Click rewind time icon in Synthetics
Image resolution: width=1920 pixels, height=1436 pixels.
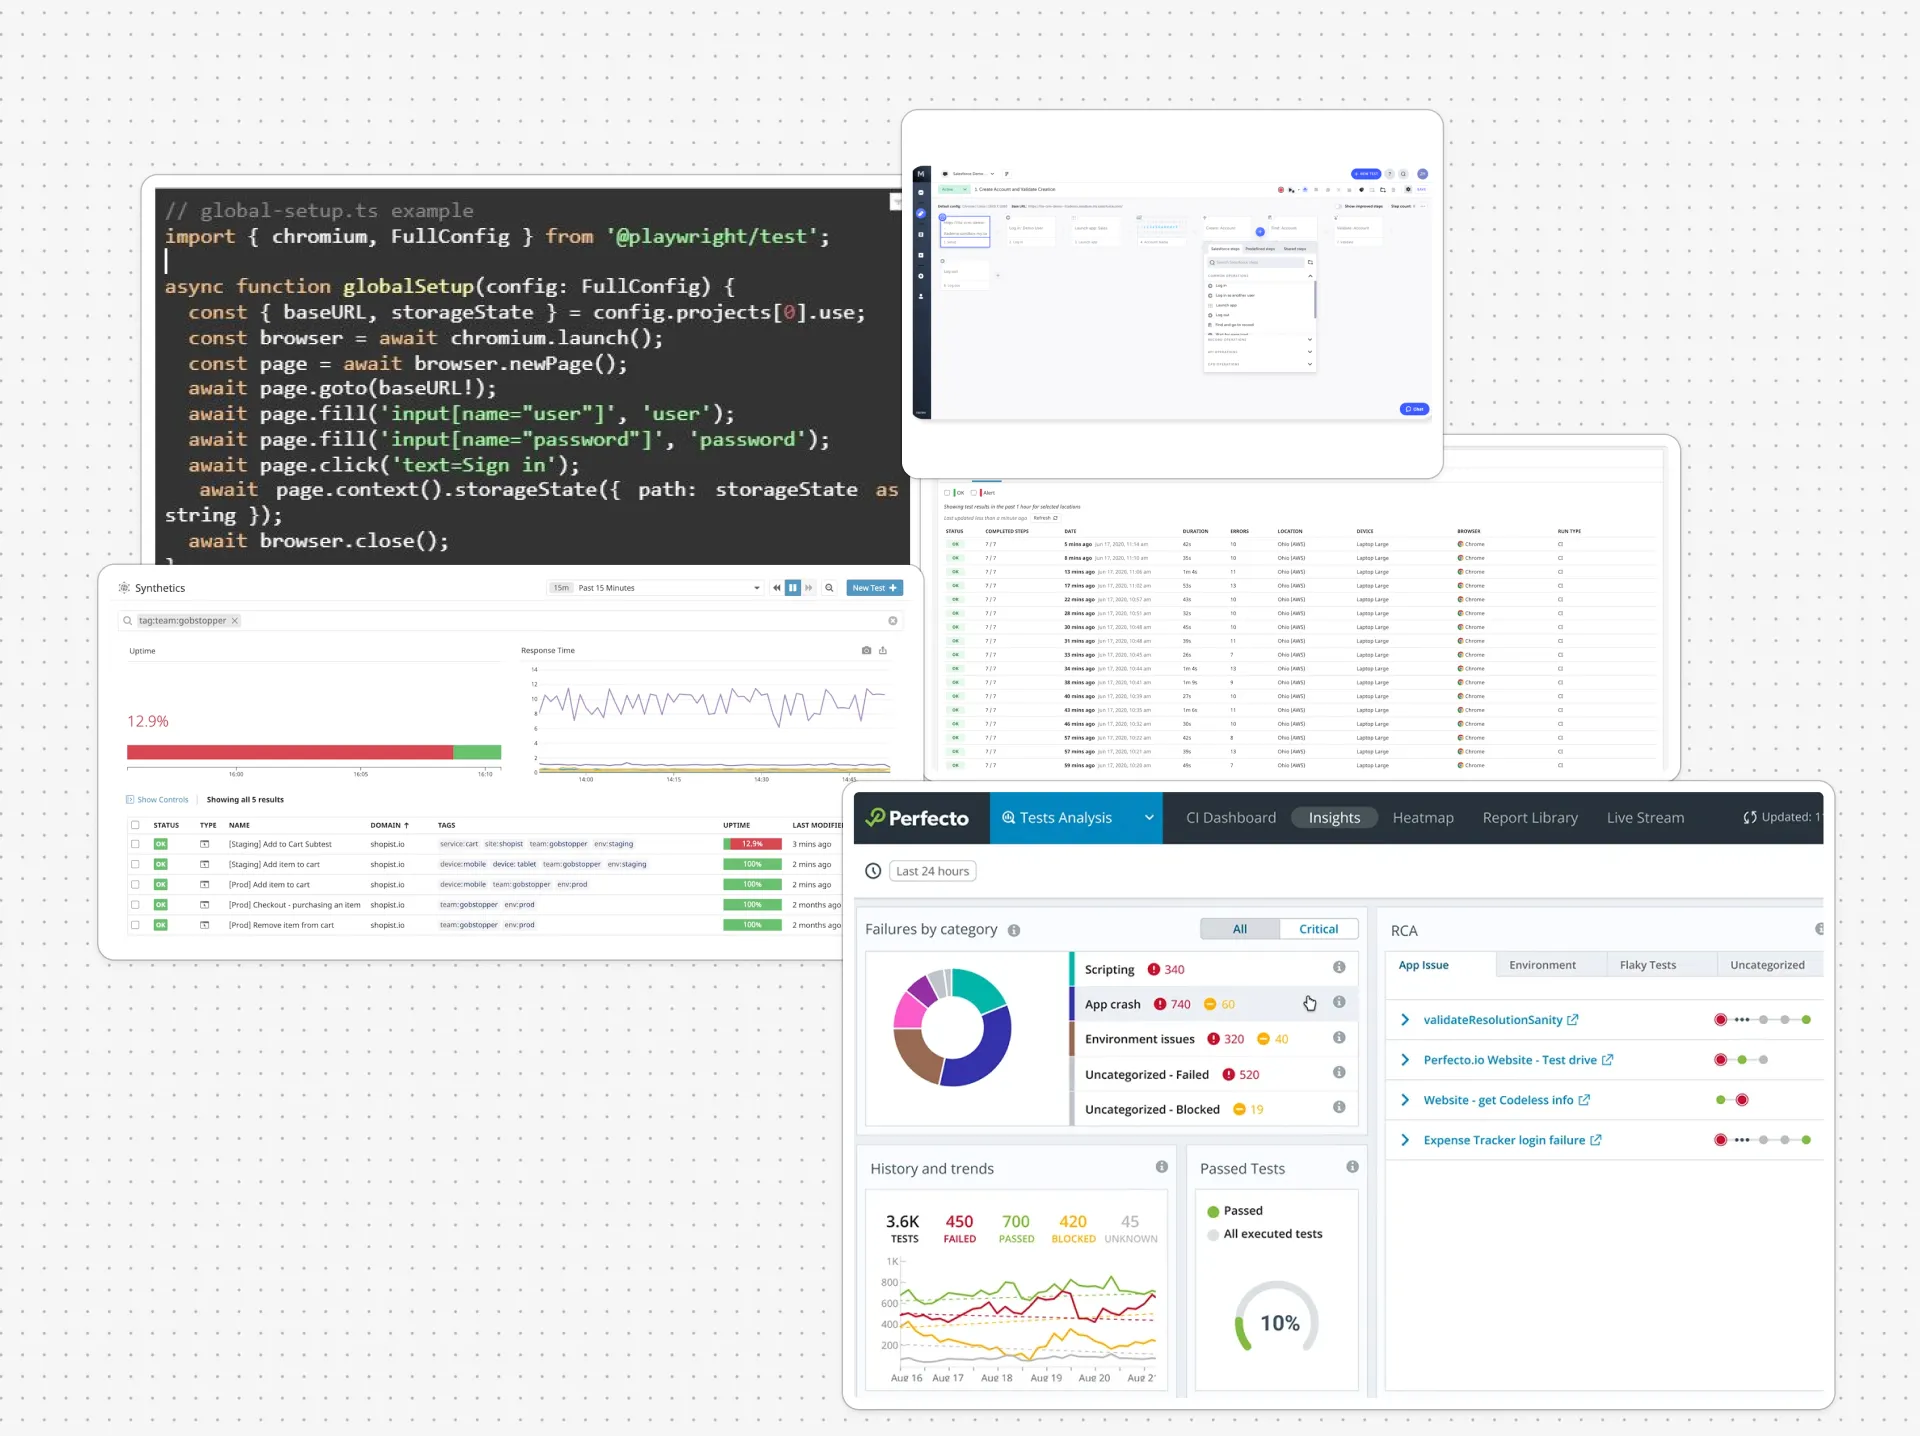click(777, 588)
